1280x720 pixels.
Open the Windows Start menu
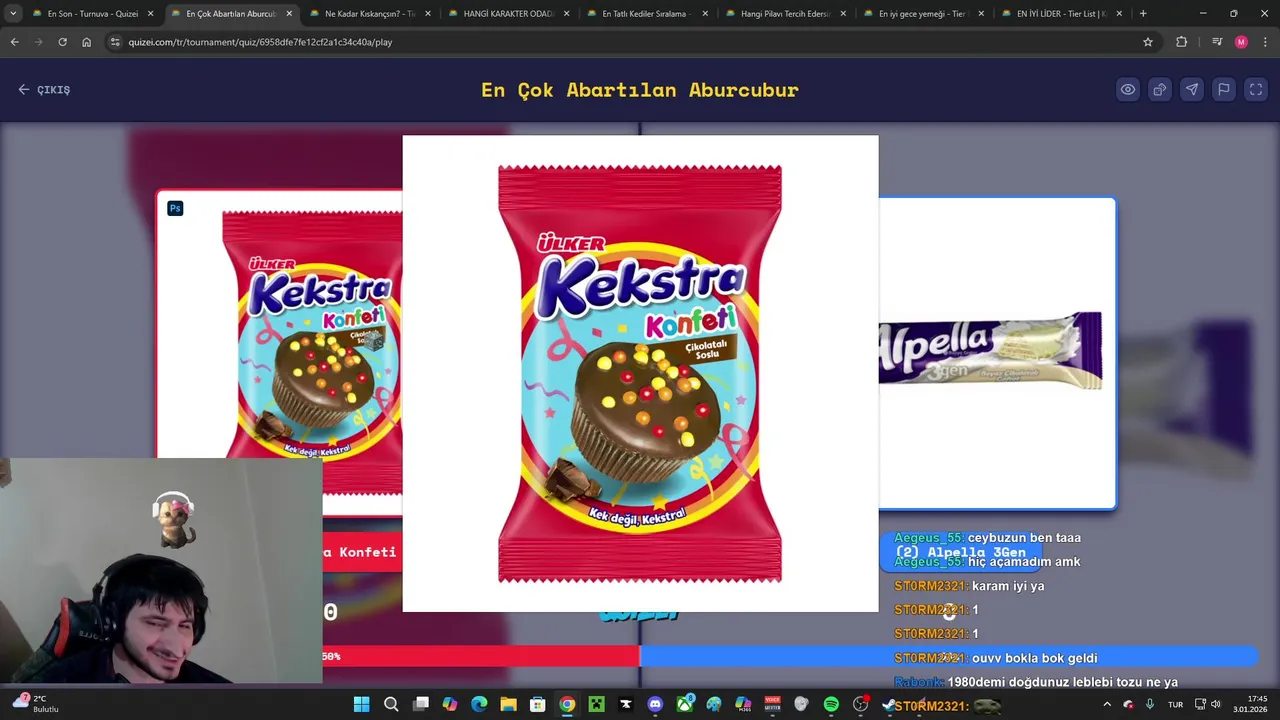tap(361, 704)
